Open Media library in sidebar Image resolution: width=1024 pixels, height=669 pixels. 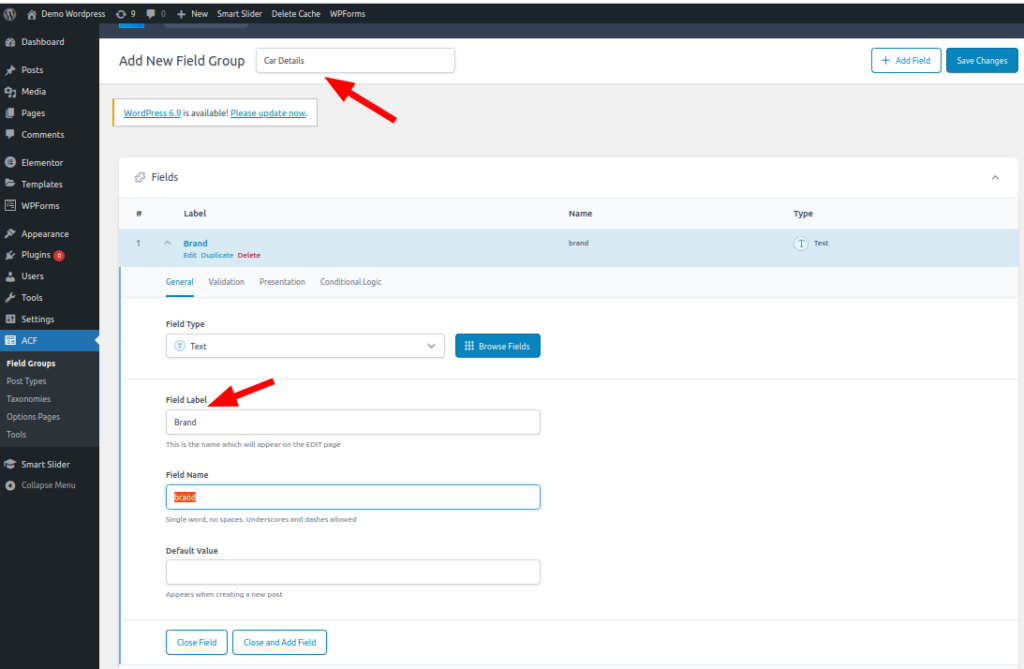click(33, 92)
